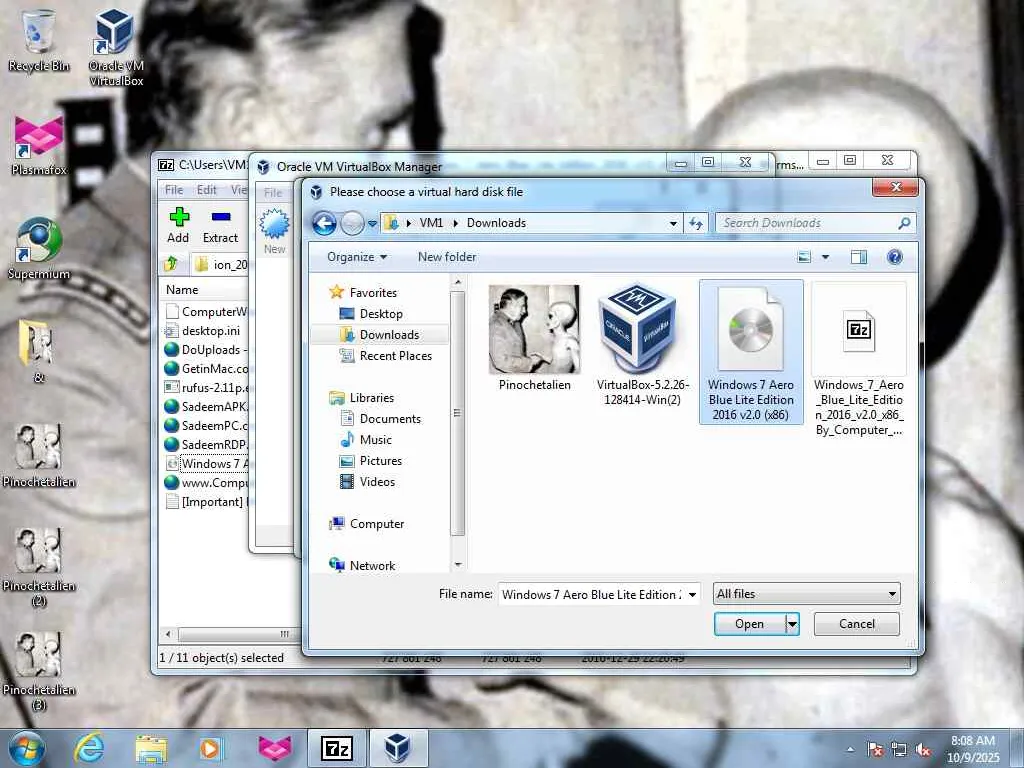This screenshot has height=768, width=1024.
Task: Click the Add button in 7-Zip toolbar
Action: pyautogui.click(x=178, y=225)
